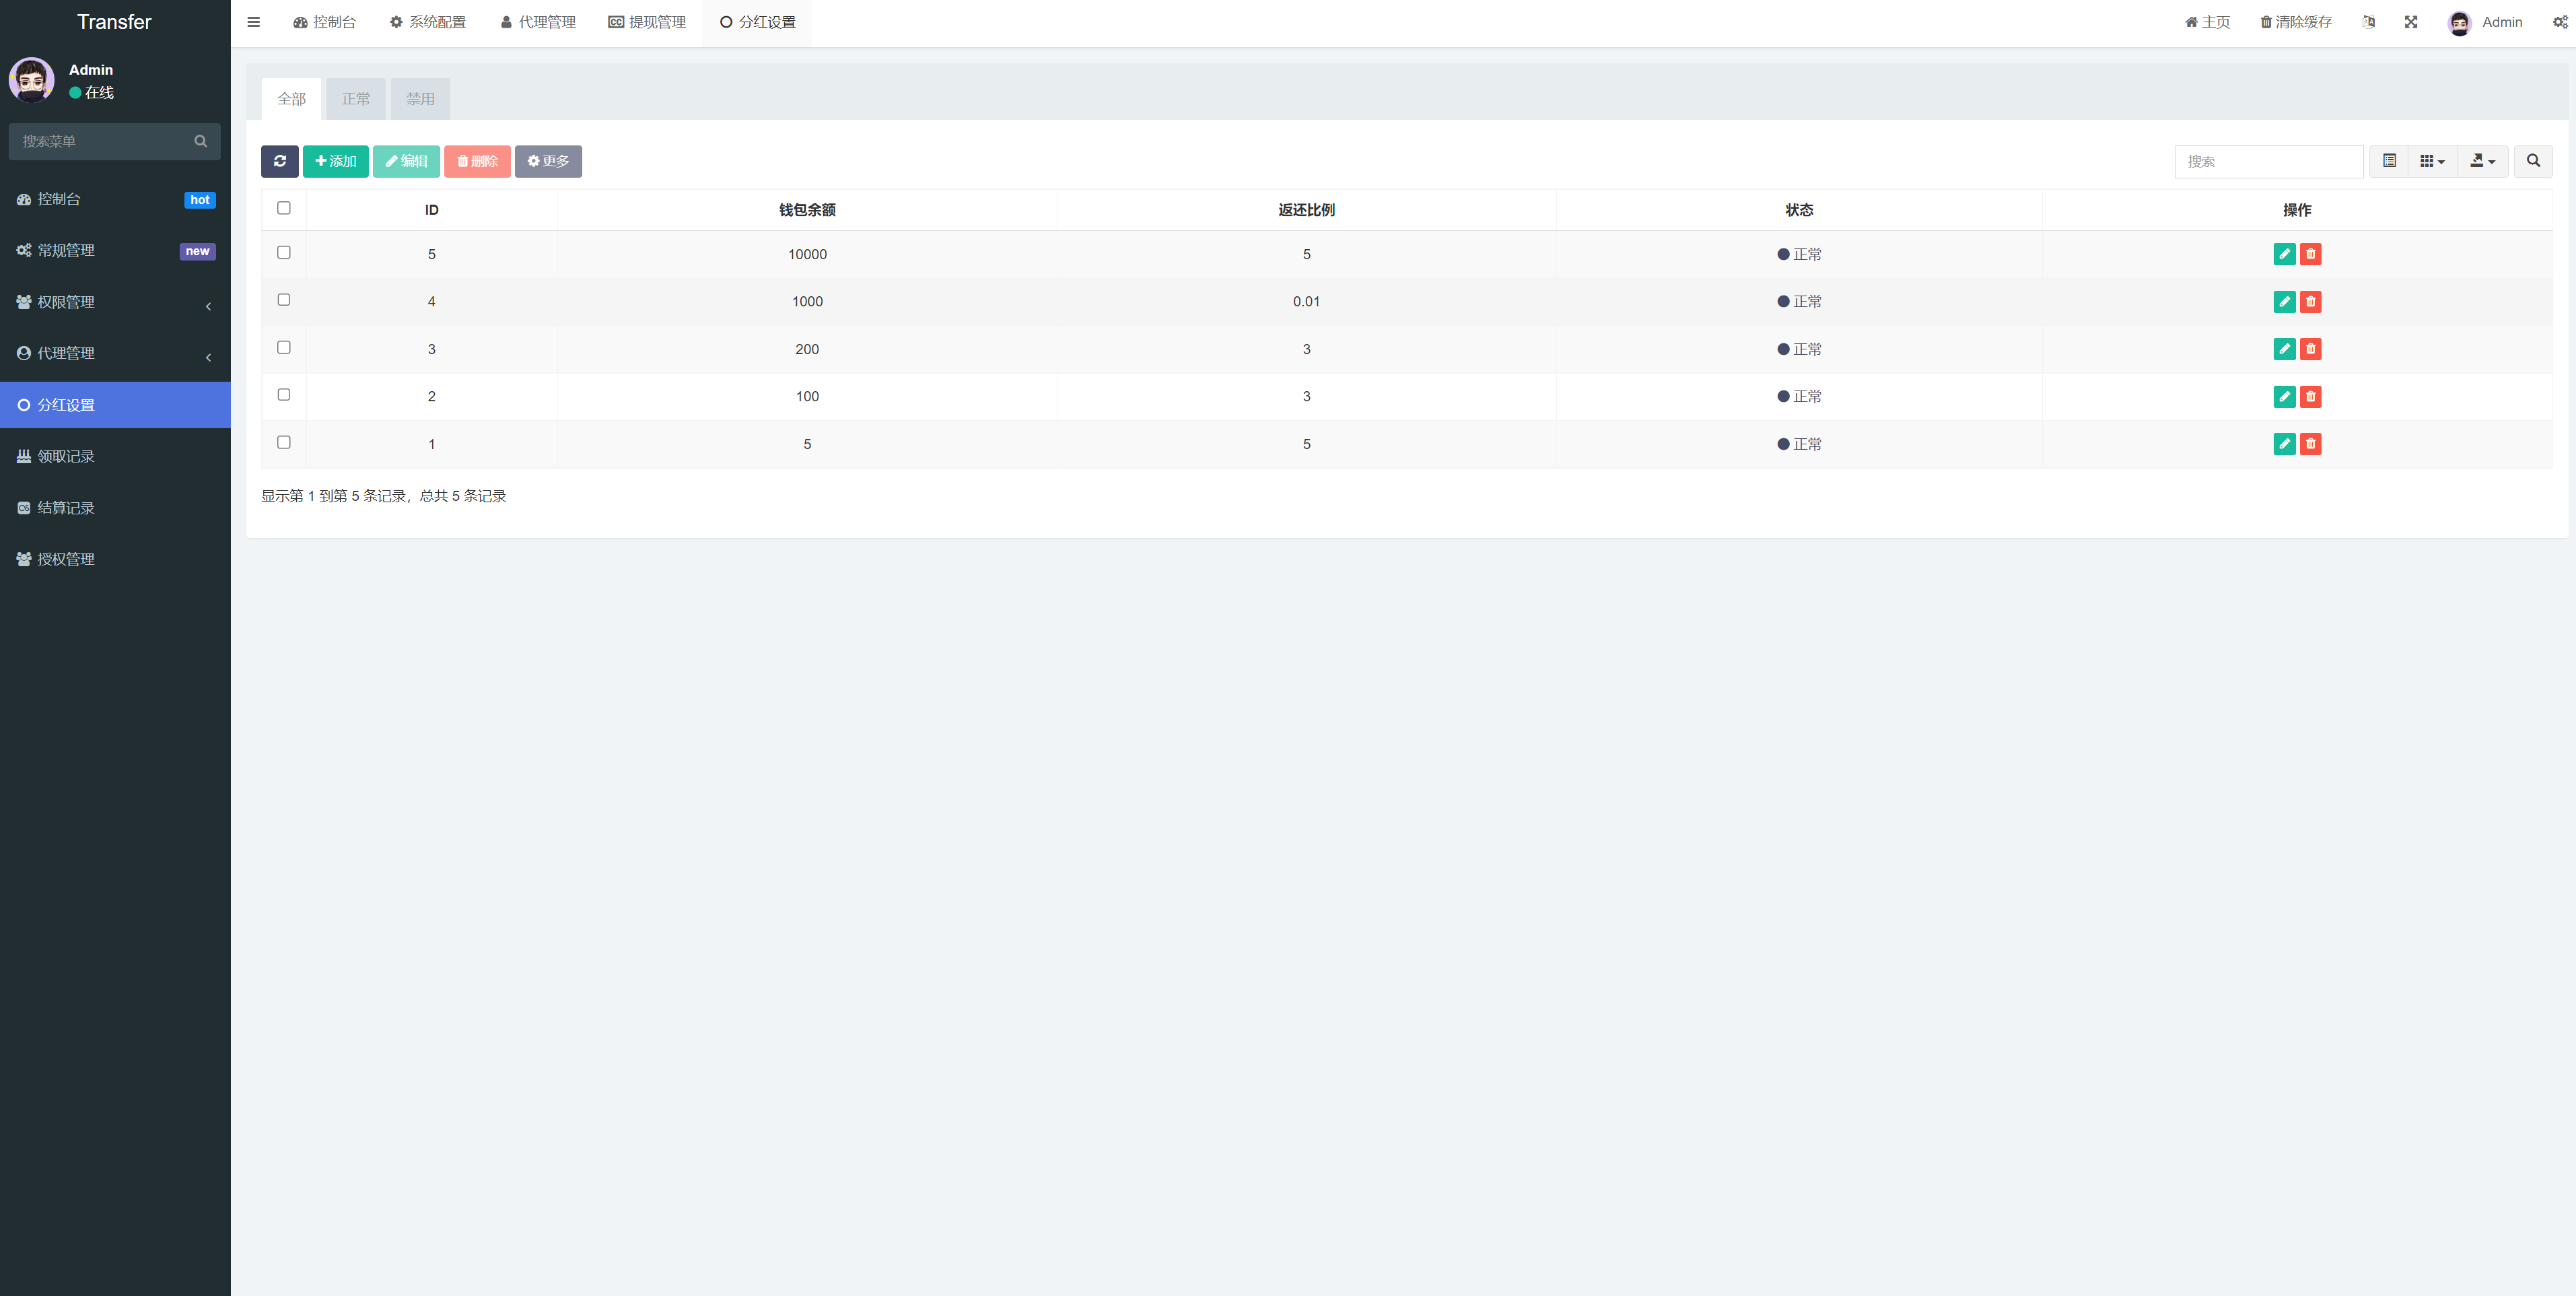The height and width of the screenshot is (1296, 2576).
Task: Toggle the sidebar hamburger menu icon
Action: [x=254, y=22]
